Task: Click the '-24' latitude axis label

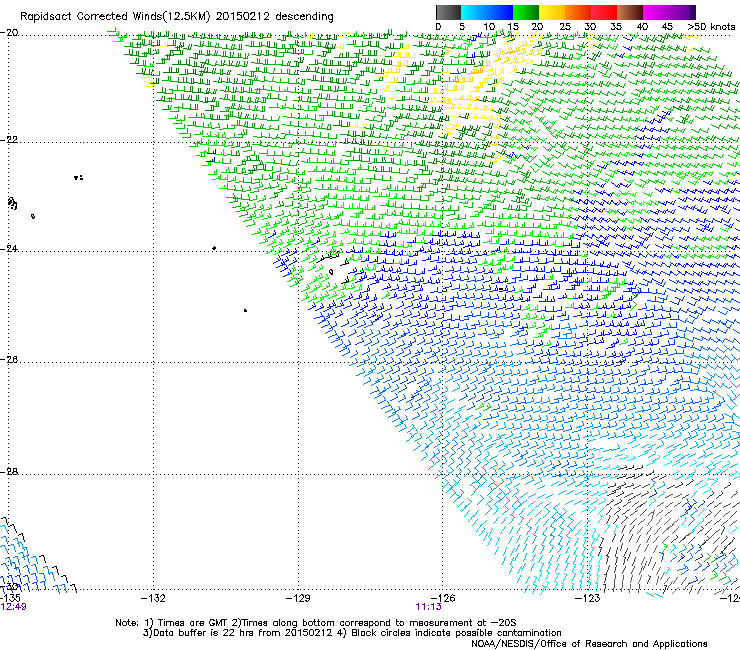Action: pyautogui.click(x=9, y=248)
